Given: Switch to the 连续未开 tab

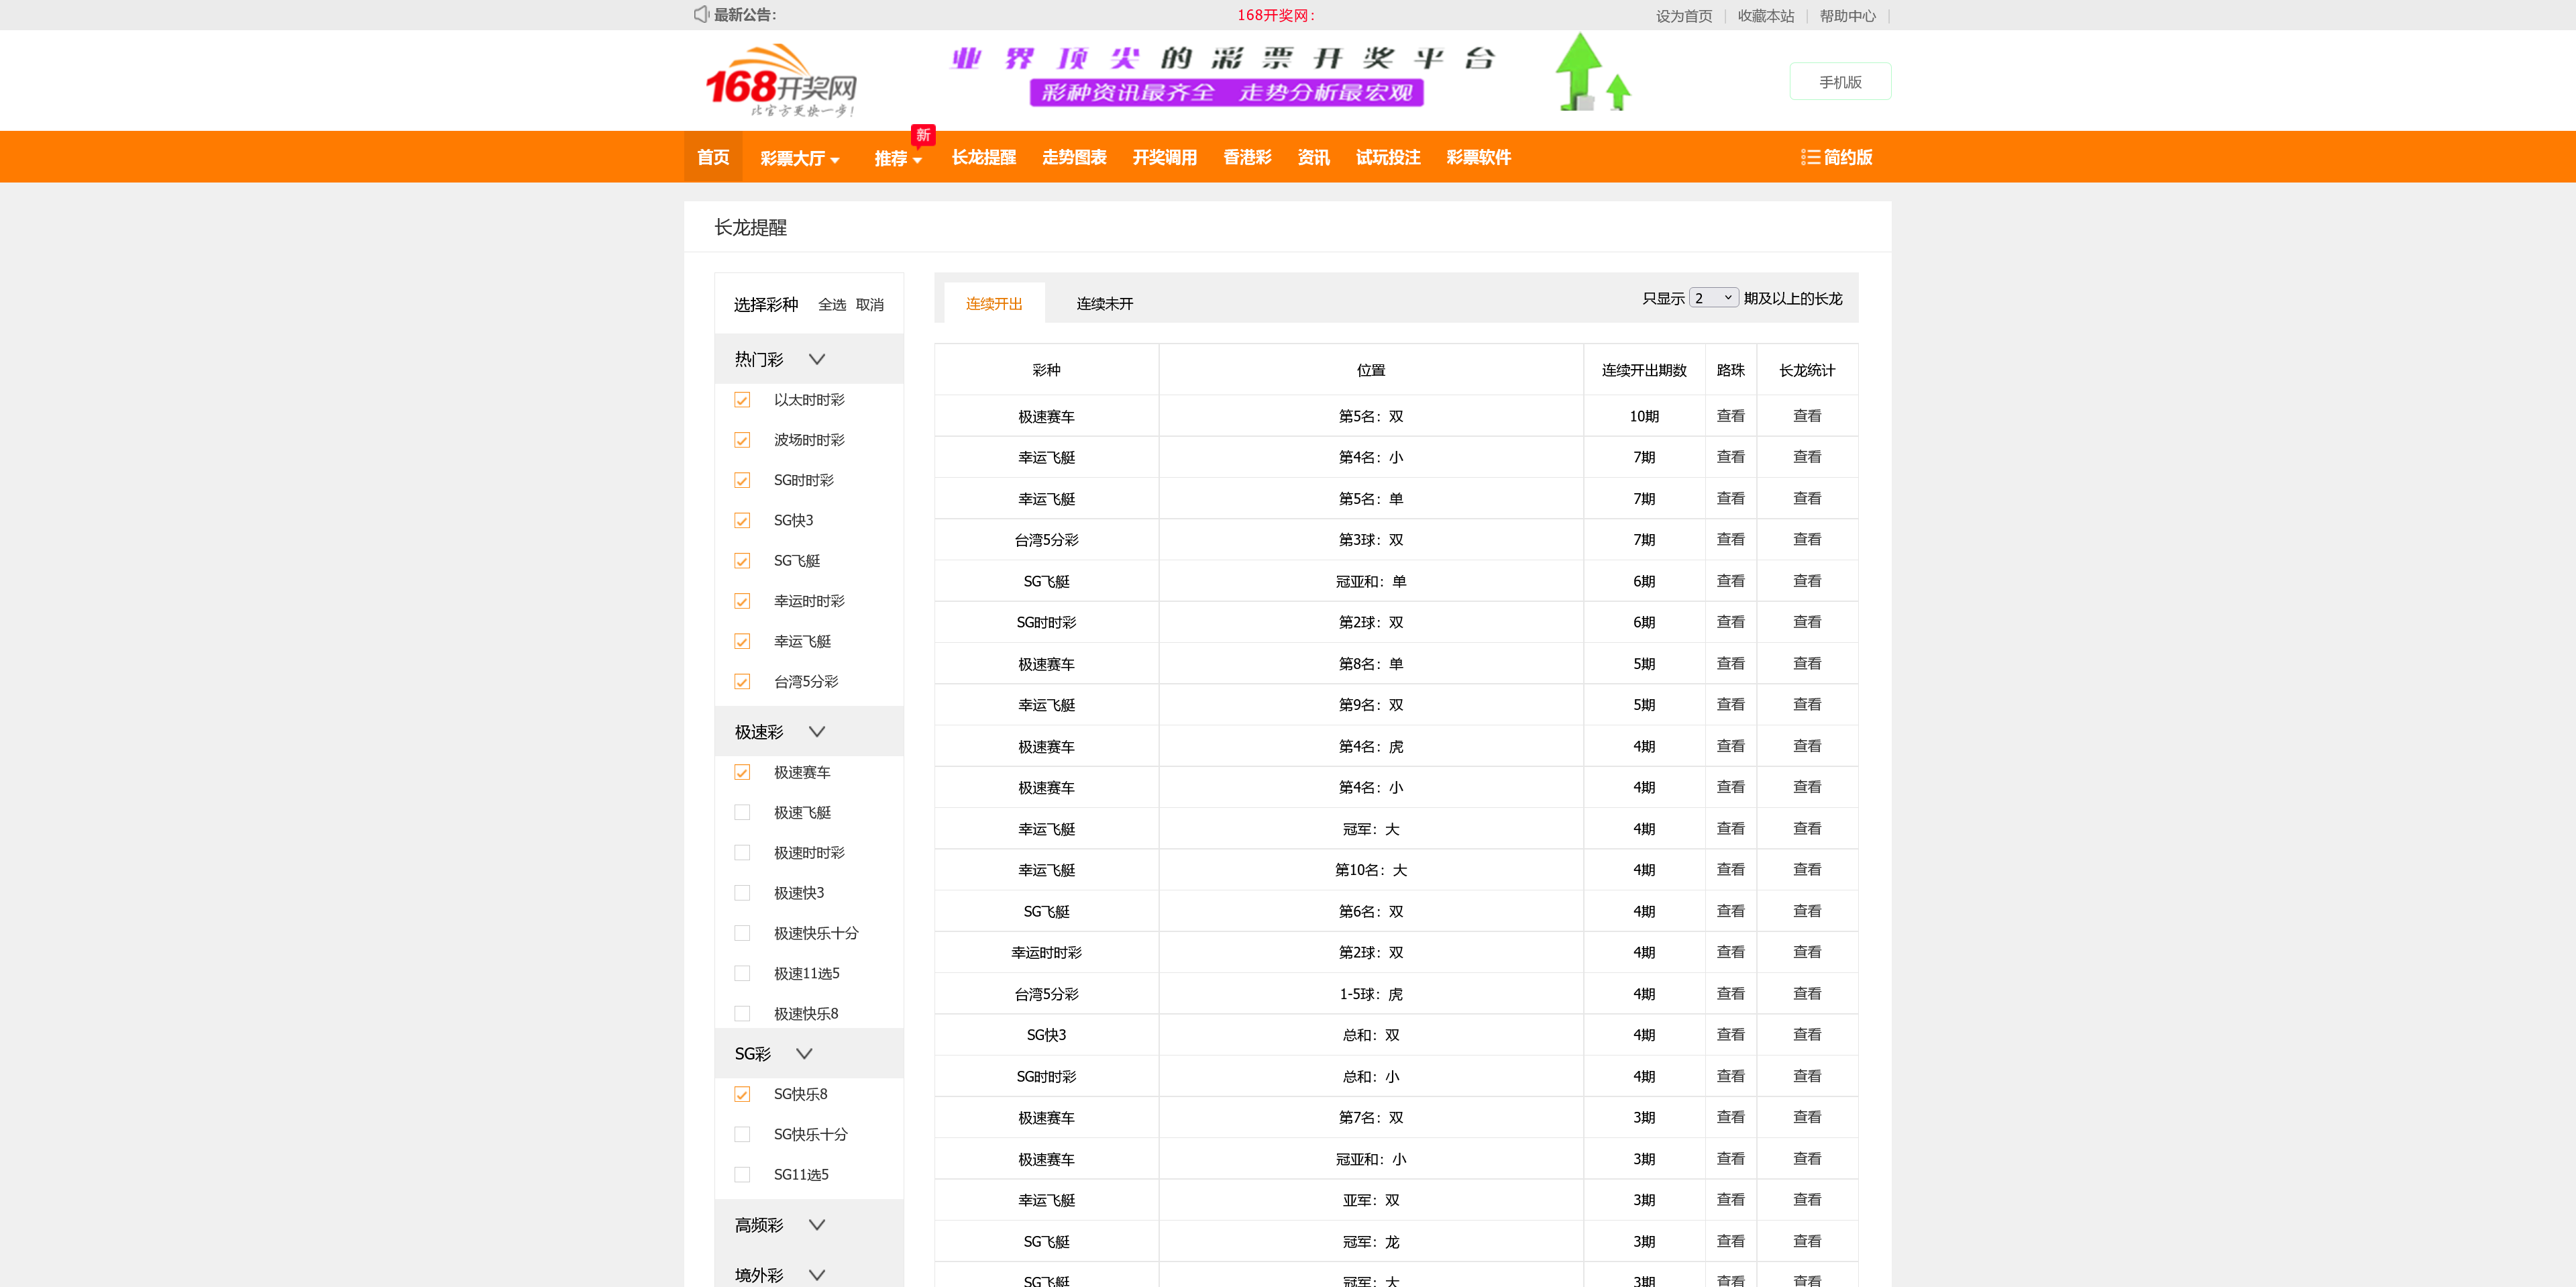Looking at the screenshot, I should (x=1104, y=303).
